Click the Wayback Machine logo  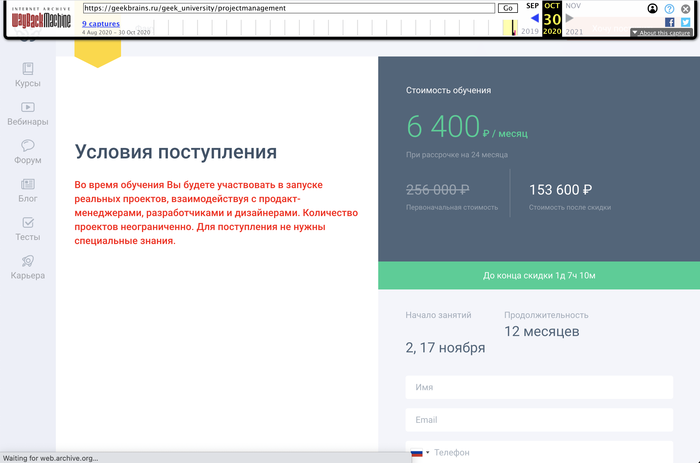click(42, 19)
